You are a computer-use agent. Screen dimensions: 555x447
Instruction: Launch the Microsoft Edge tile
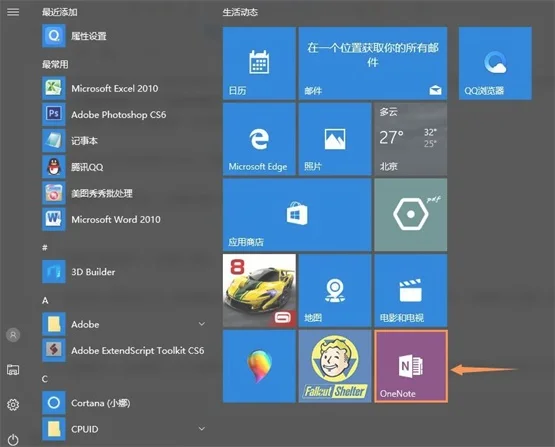pos(259,139)
